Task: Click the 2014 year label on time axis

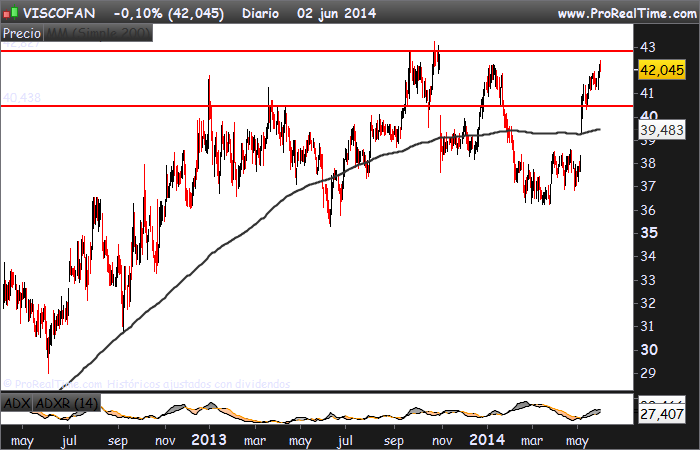Action: pos(487,440)
